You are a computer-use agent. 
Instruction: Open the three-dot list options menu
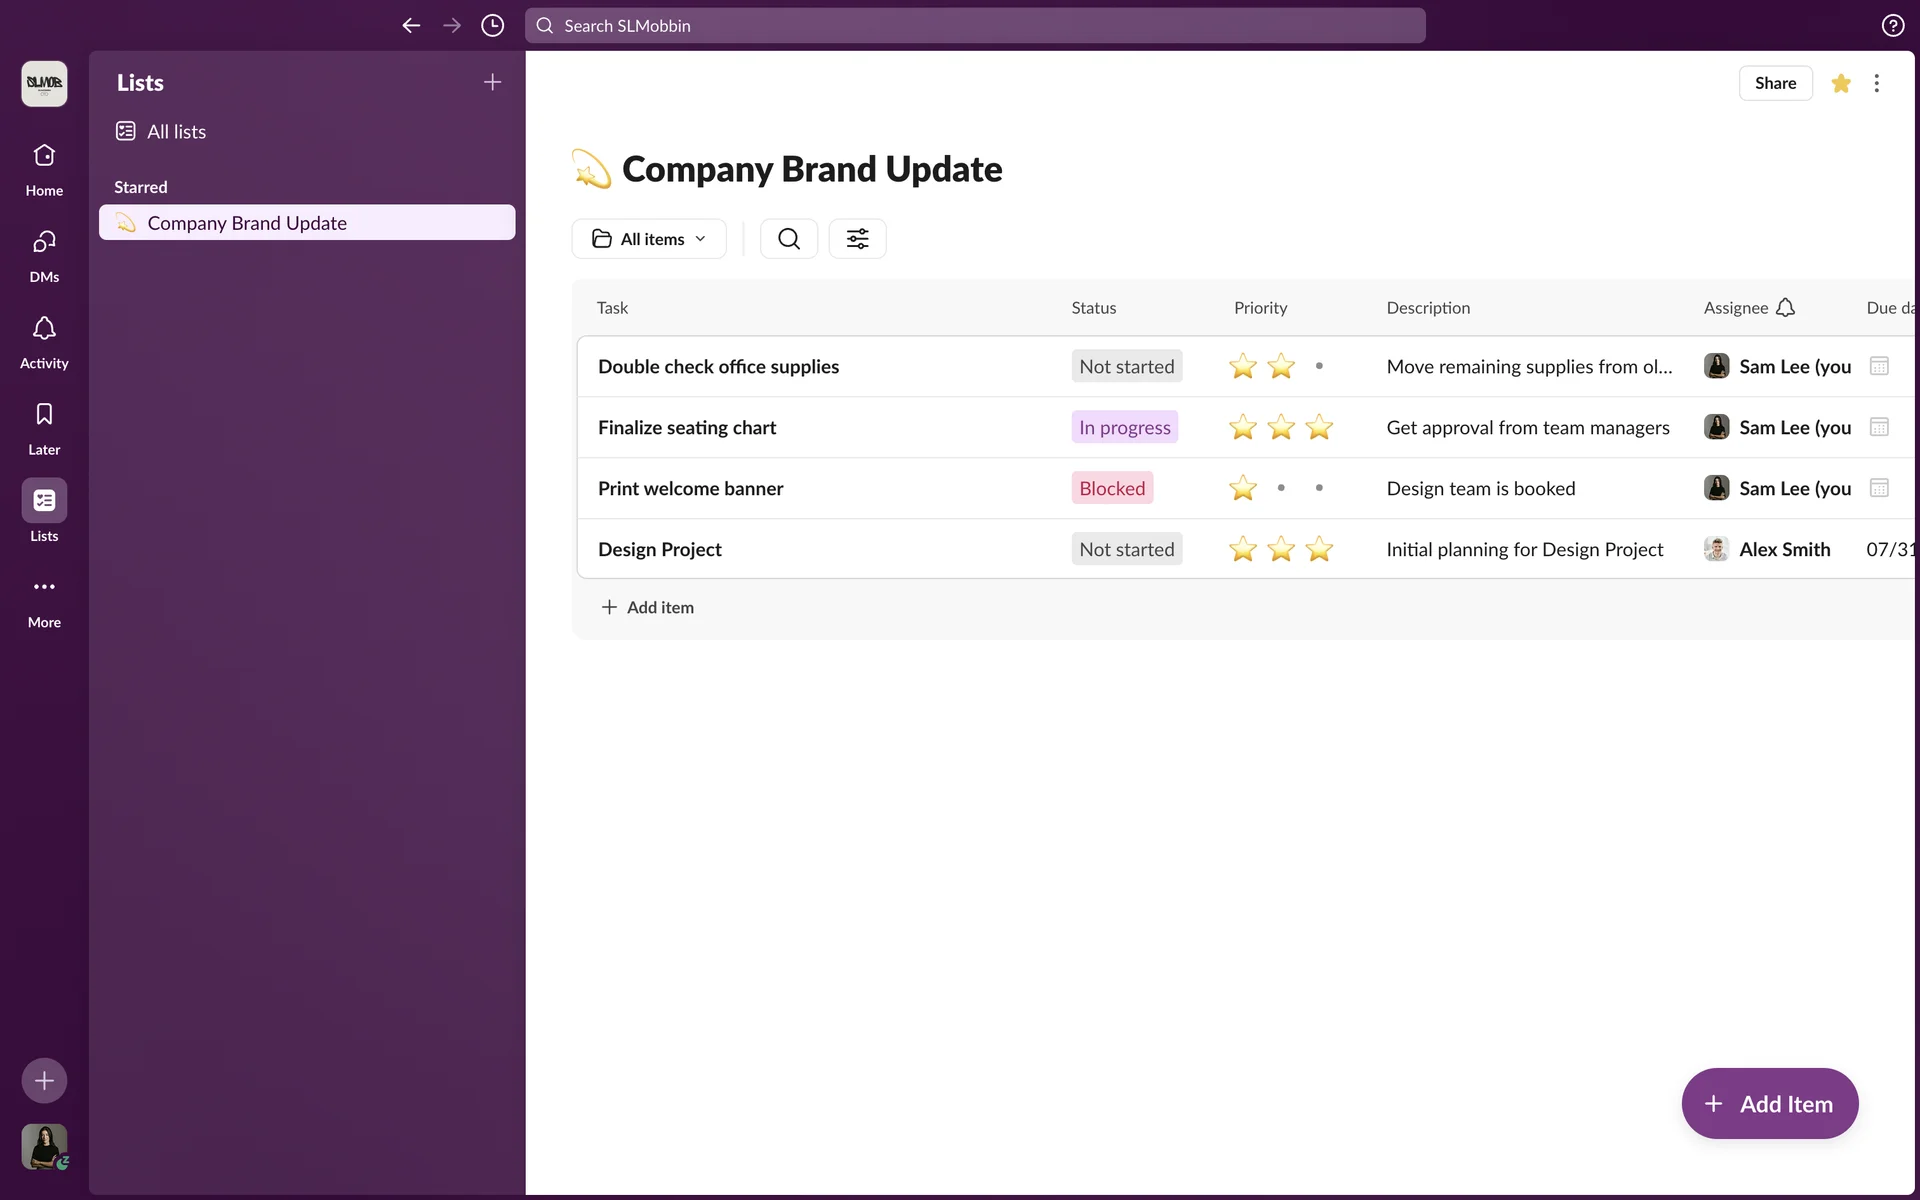(x=1876, y=83)
